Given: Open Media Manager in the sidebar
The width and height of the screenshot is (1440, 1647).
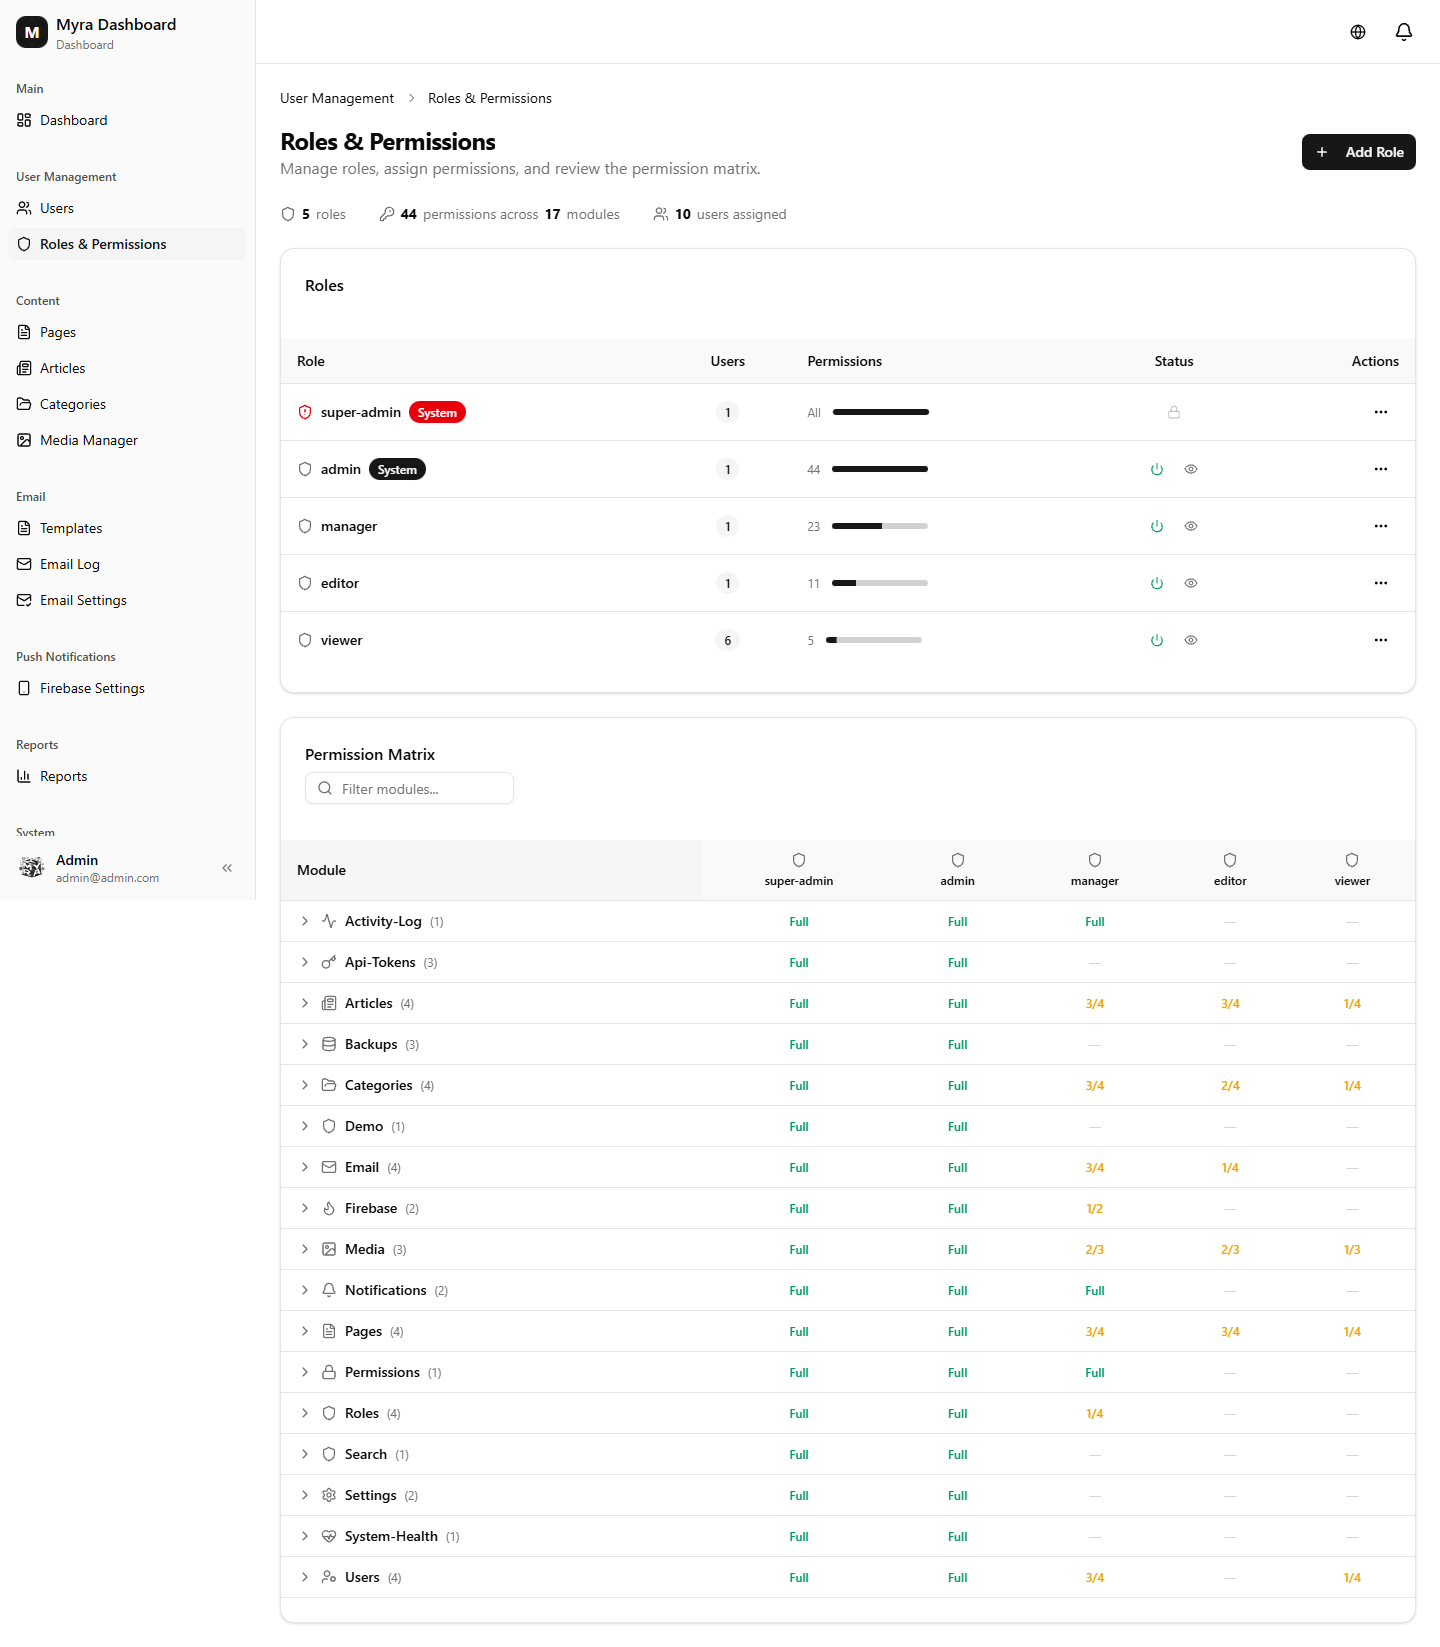Looking at the screenshot, I should click(127, 440).
